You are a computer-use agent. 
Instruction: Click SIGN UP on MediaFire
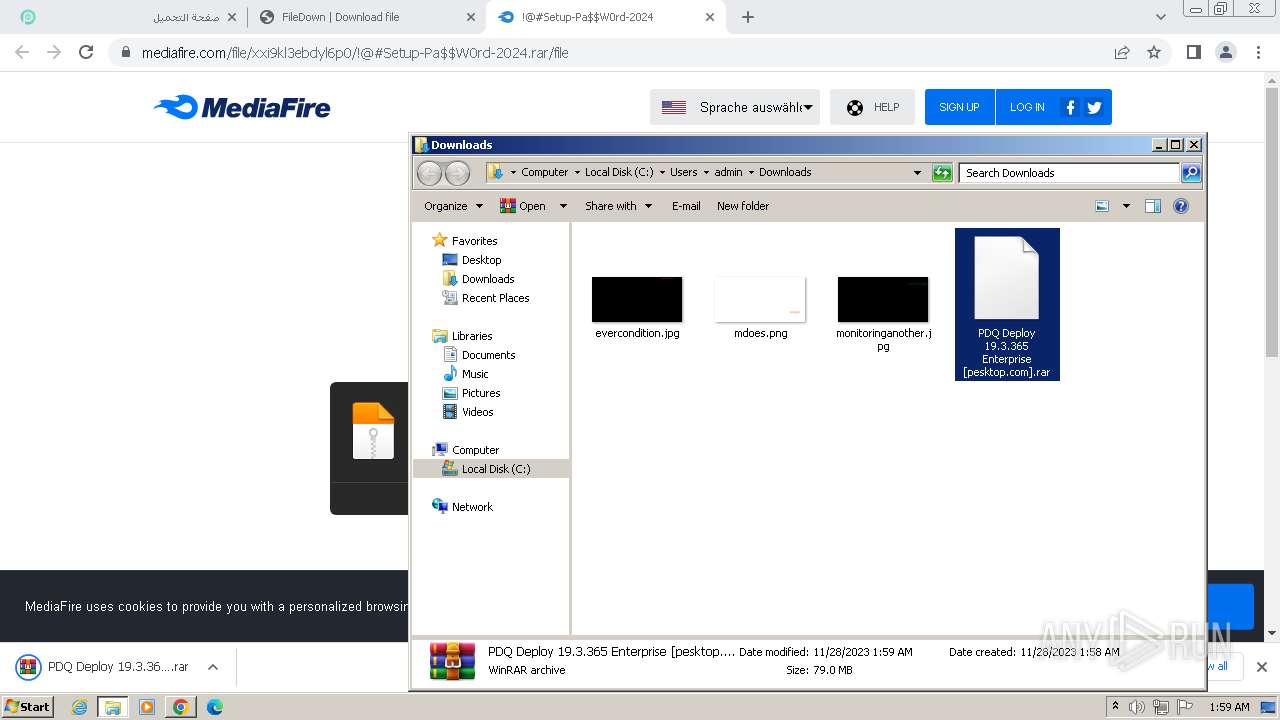(x=959, y=107)
